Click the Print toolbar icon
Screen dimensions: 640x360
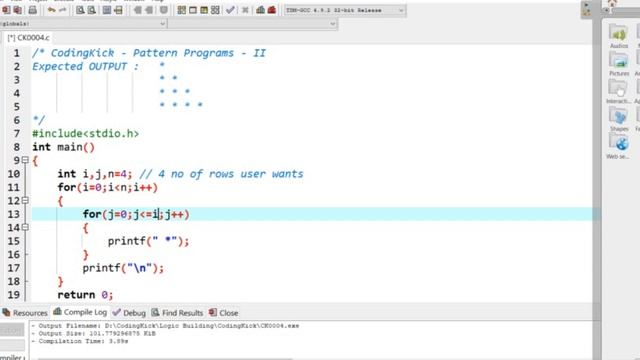[33, 10]
